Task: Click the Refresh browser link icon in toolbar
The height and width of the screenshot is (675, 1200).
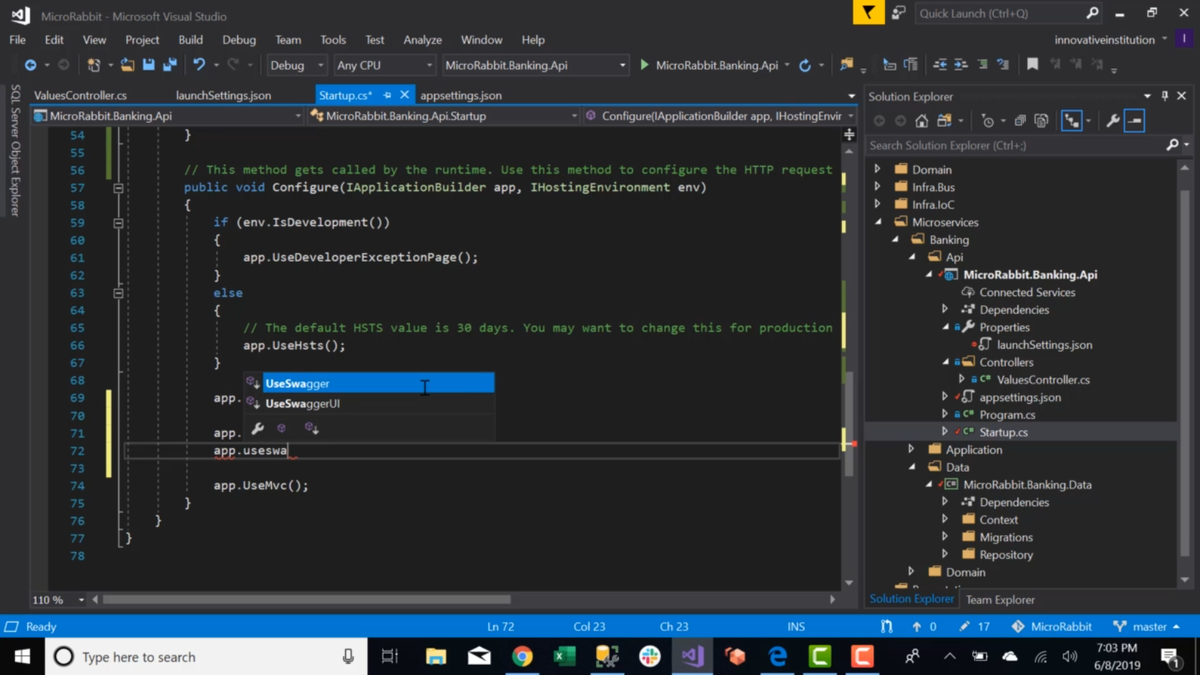Action: (x=805, y=65)
